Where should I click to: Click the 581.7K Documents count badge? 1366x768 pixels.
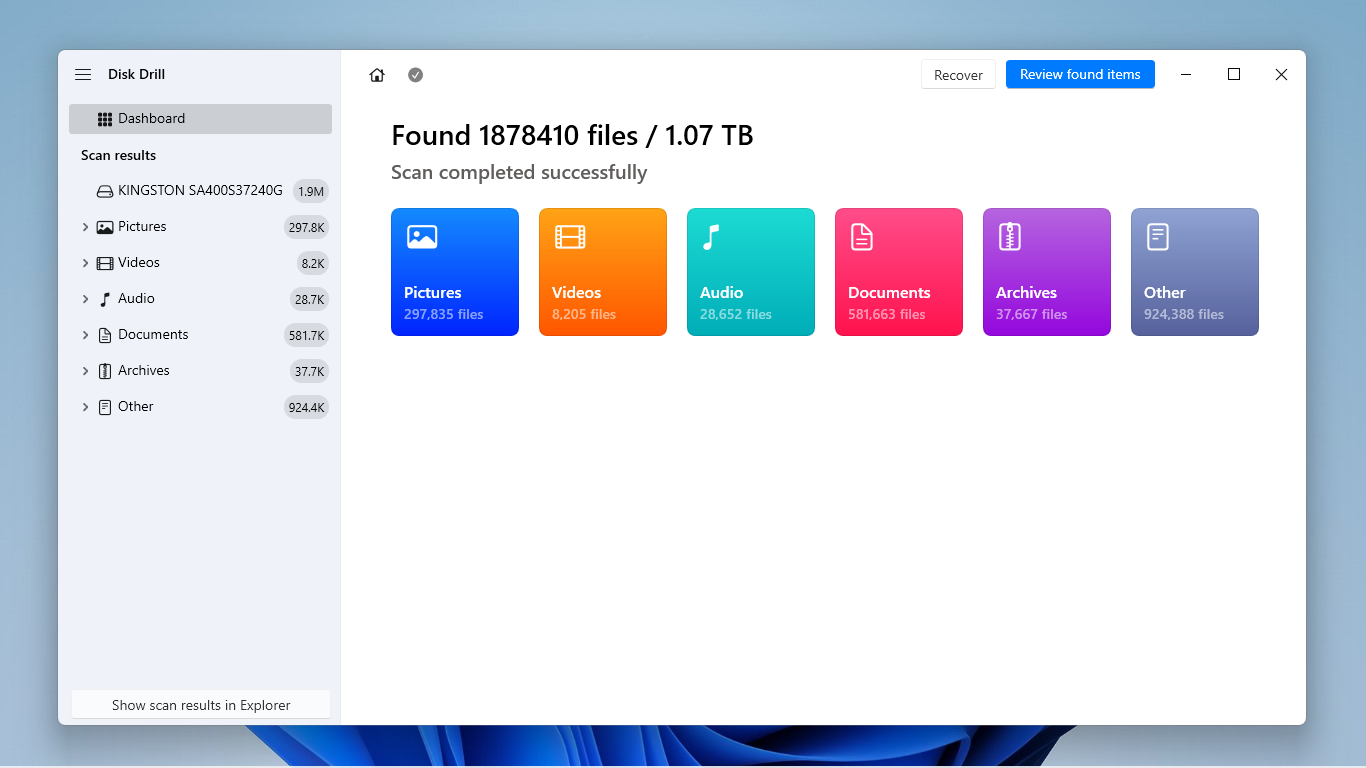click(x=306, y=335)
